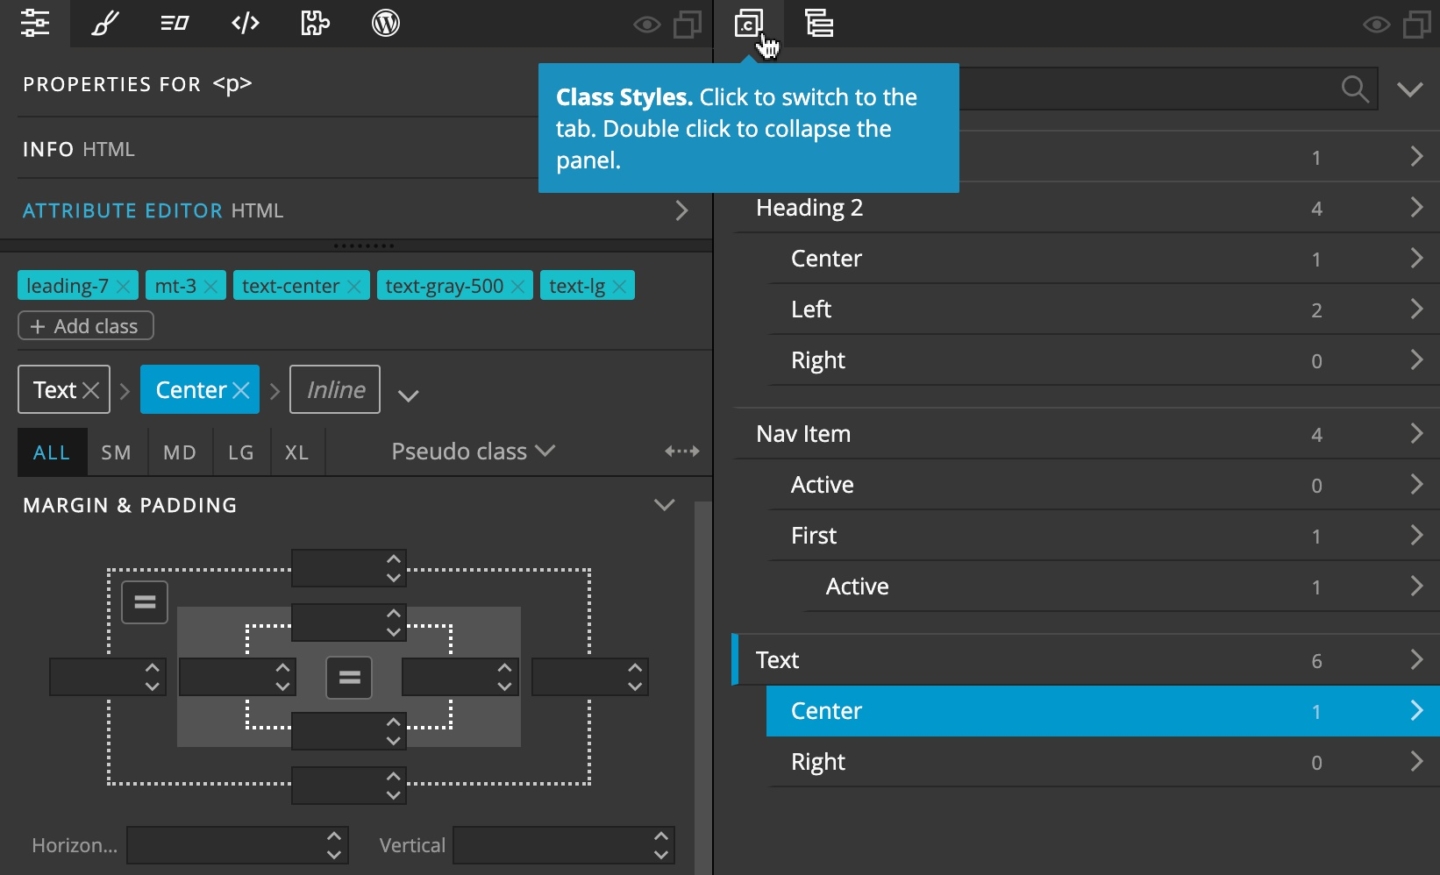Screen dimensions: 1440x875
Task: Click the plugins puzzle-piece icon
Action: coord(314,23)
